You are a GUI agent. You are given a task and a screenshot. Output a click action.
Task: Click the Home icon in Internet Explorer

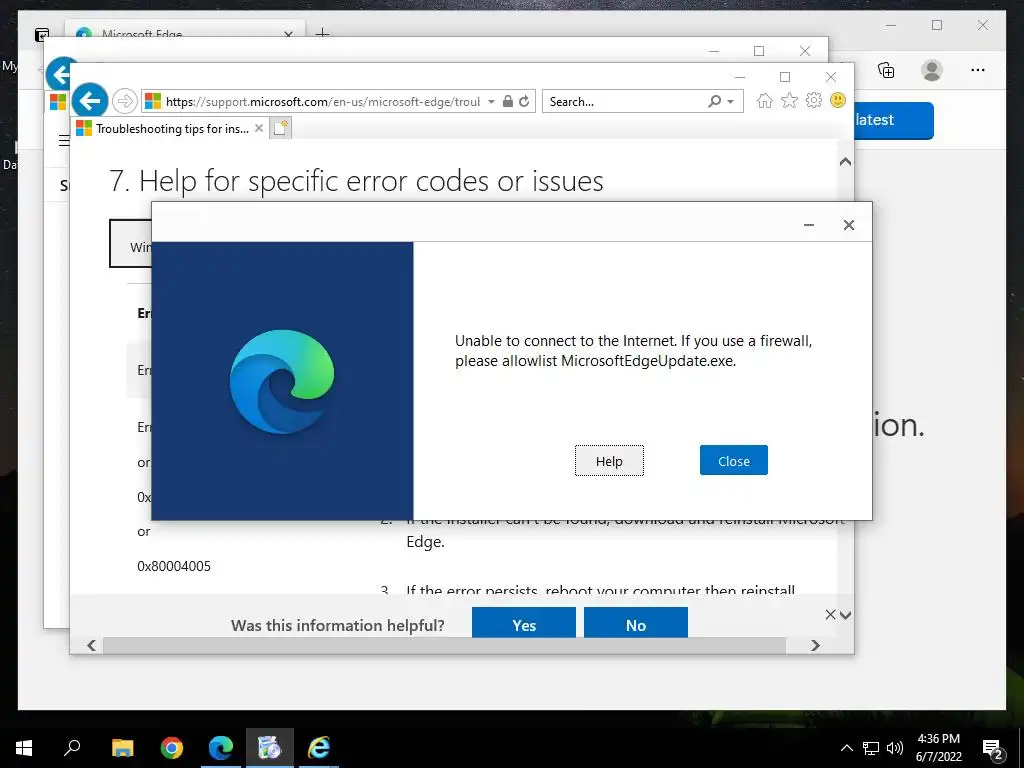pyautogui.click(x=764, y=101)
